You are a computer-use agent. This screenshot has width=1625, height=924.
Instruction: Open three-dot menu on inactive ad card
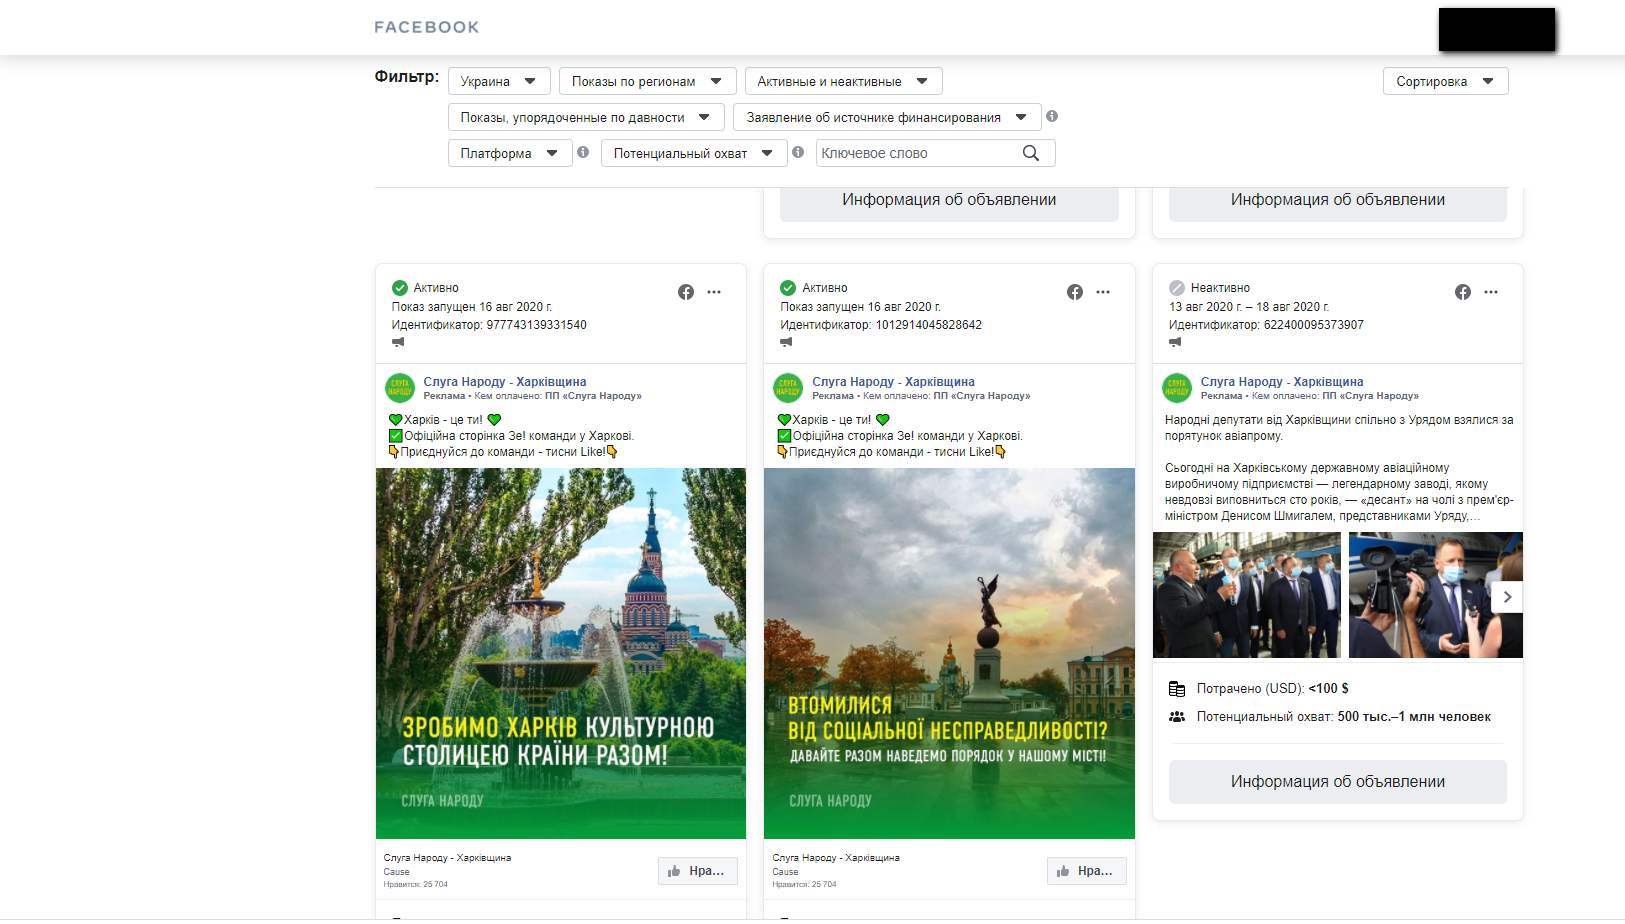tap(1491, 292)
